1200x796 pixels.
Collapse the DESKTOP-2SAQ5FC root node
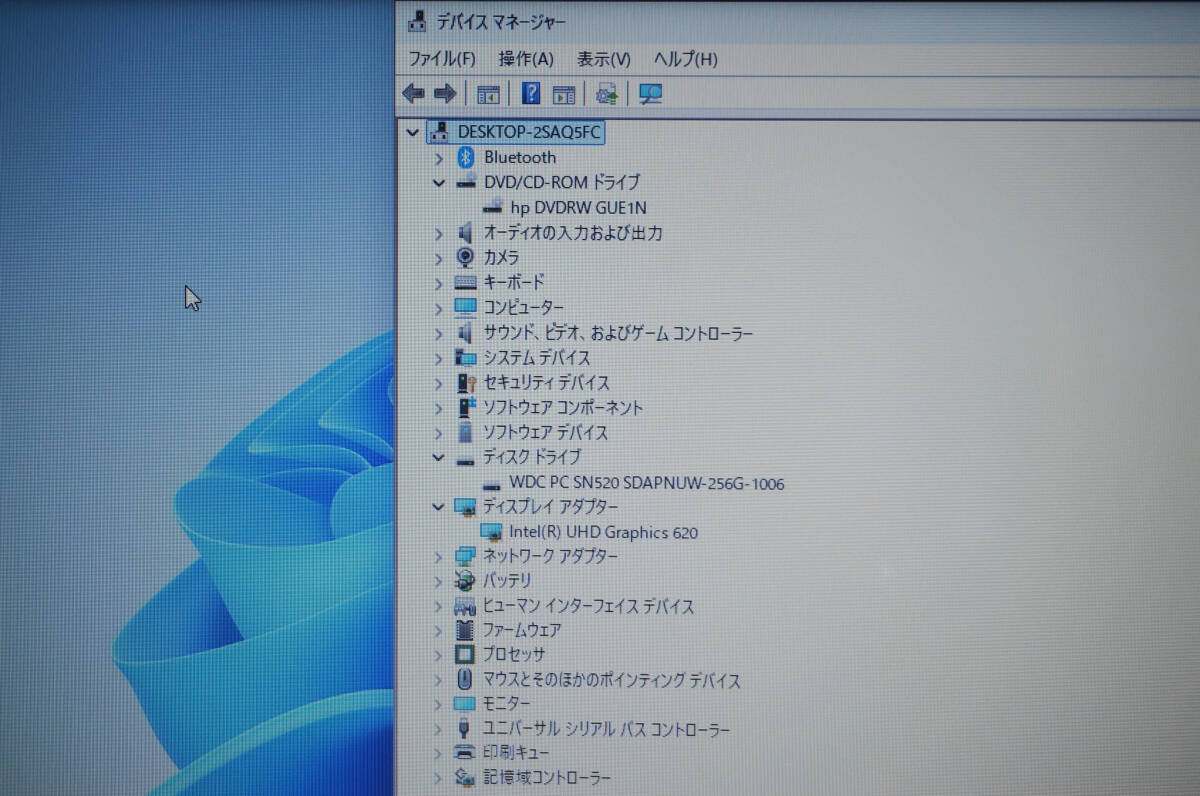[412, 132]
